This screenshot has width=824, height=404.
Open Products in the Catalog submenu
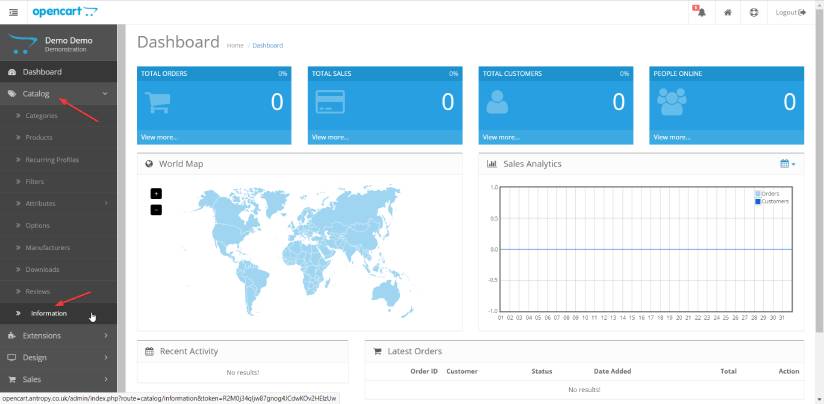[39, 138]
